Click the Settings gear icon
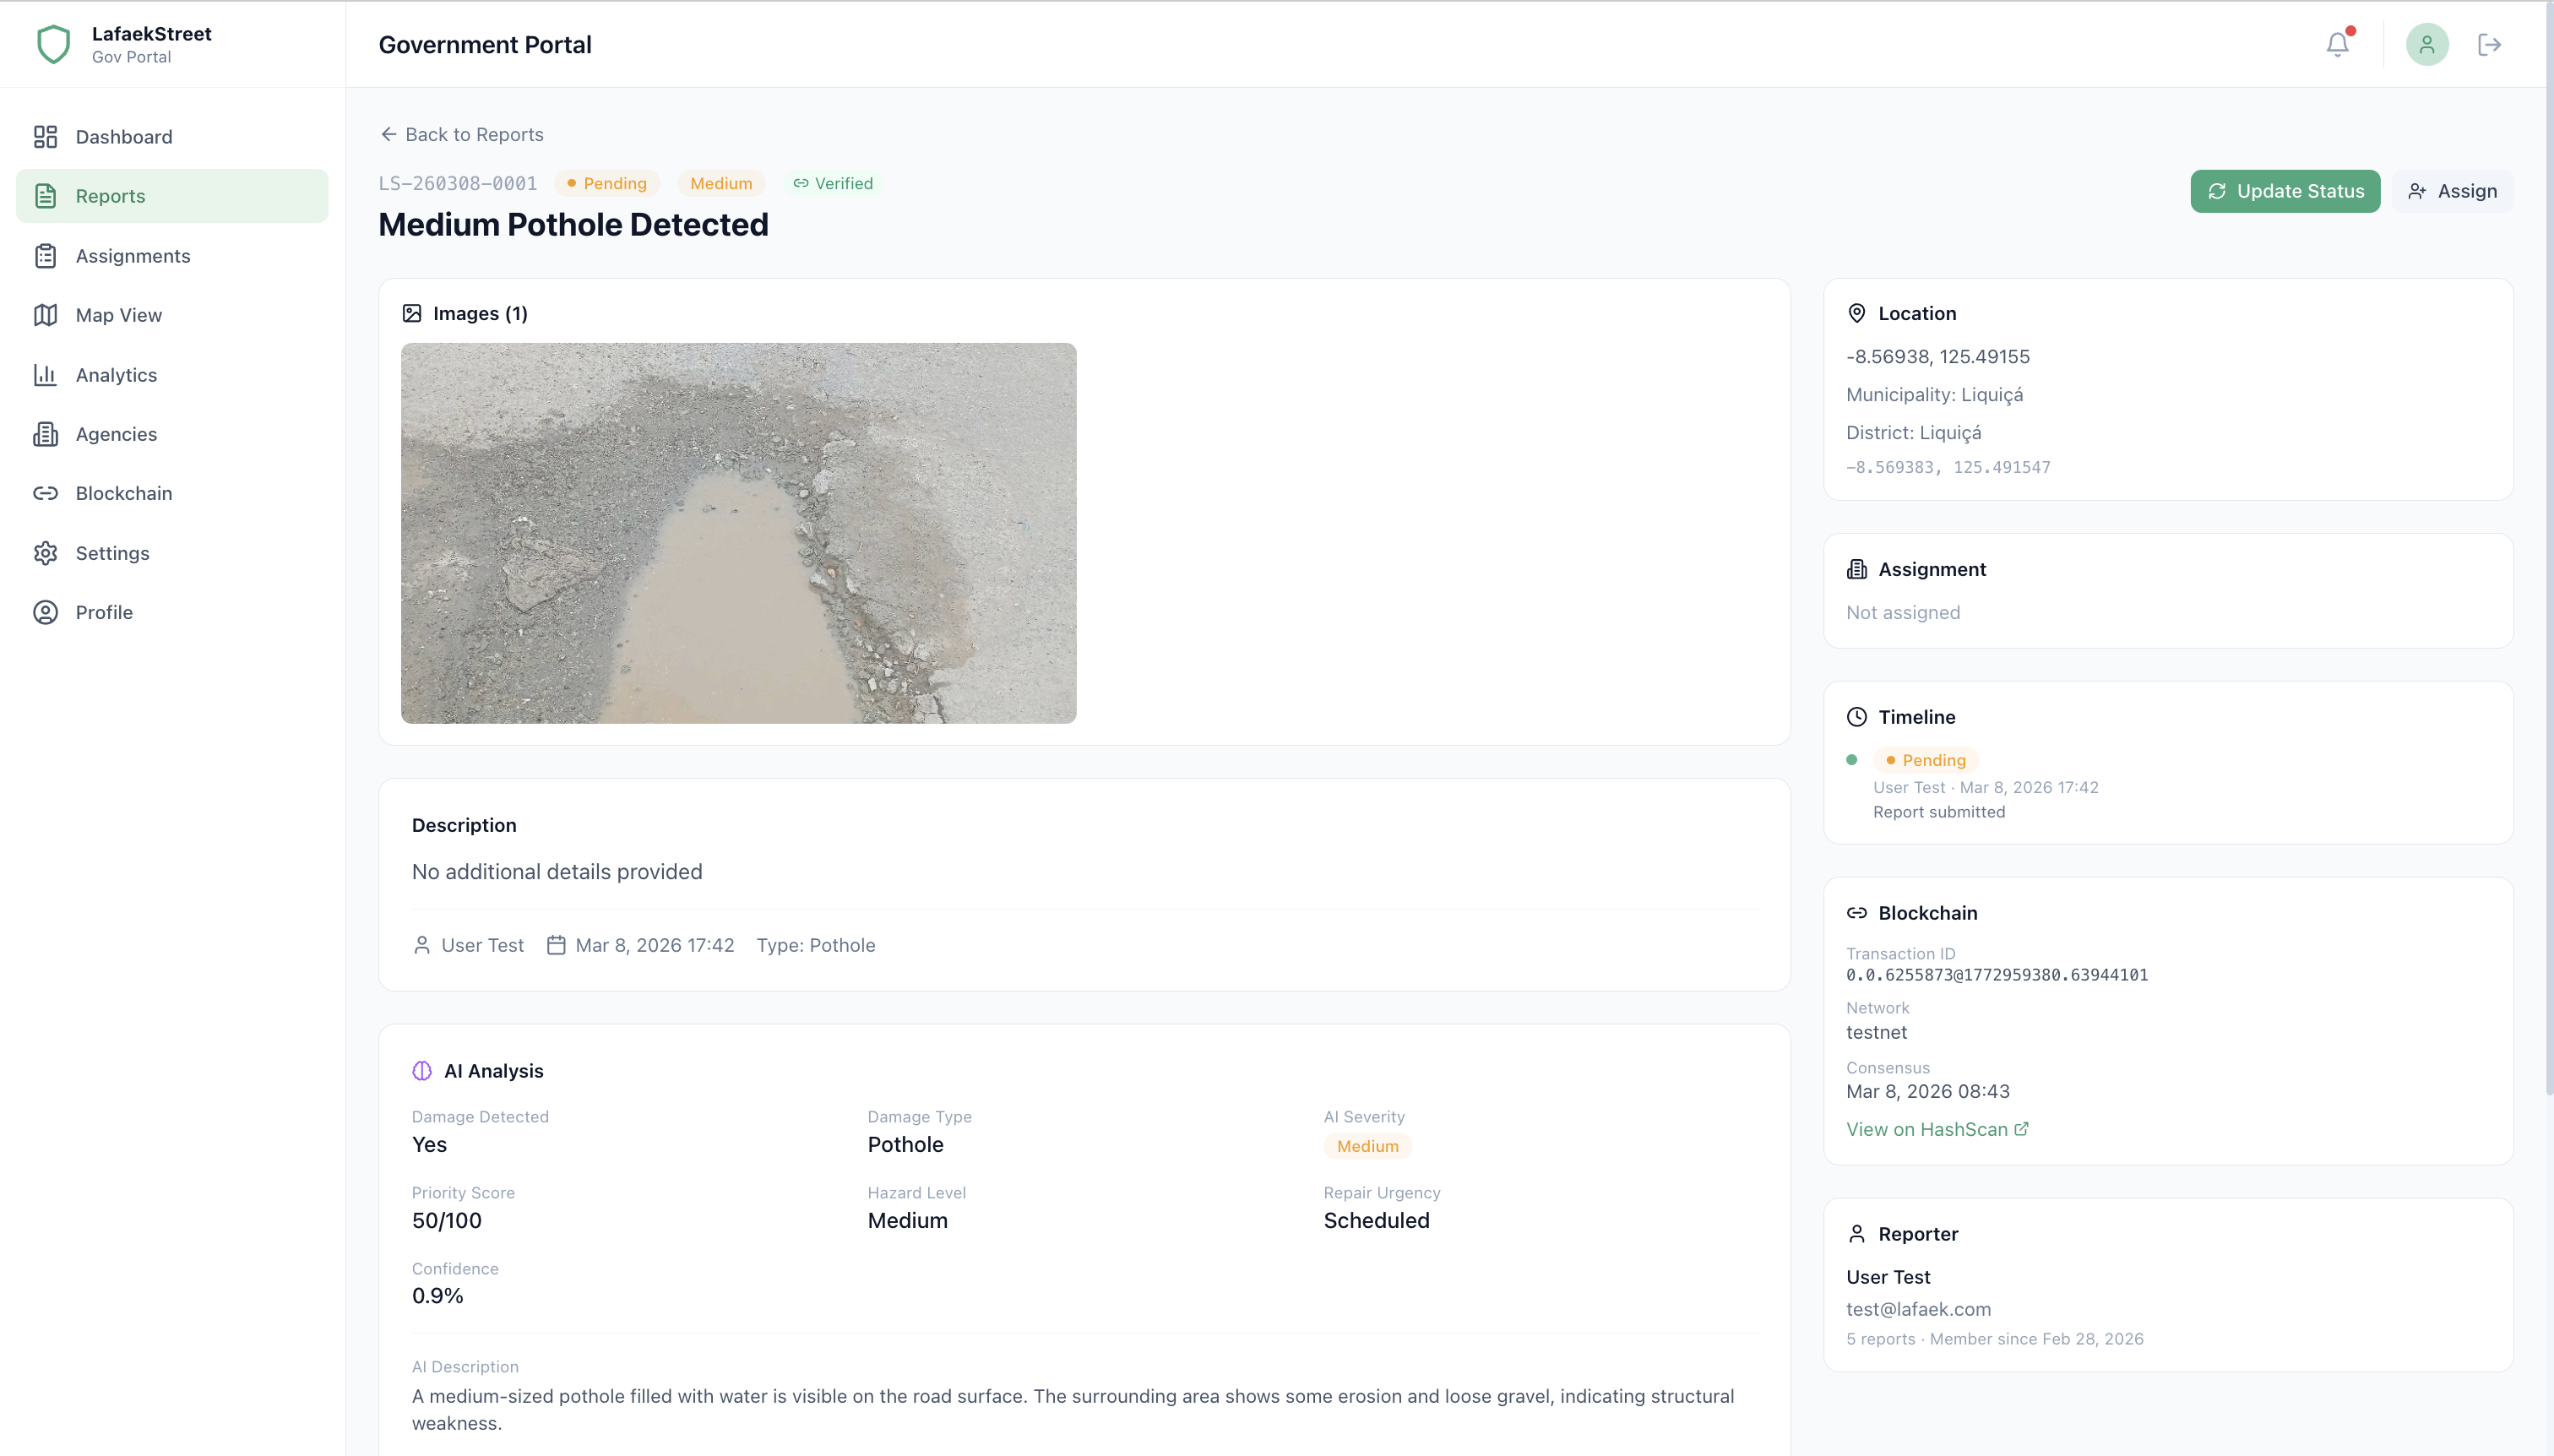This screenshot has height=1456, width=2554. click(x=45, y=553)
